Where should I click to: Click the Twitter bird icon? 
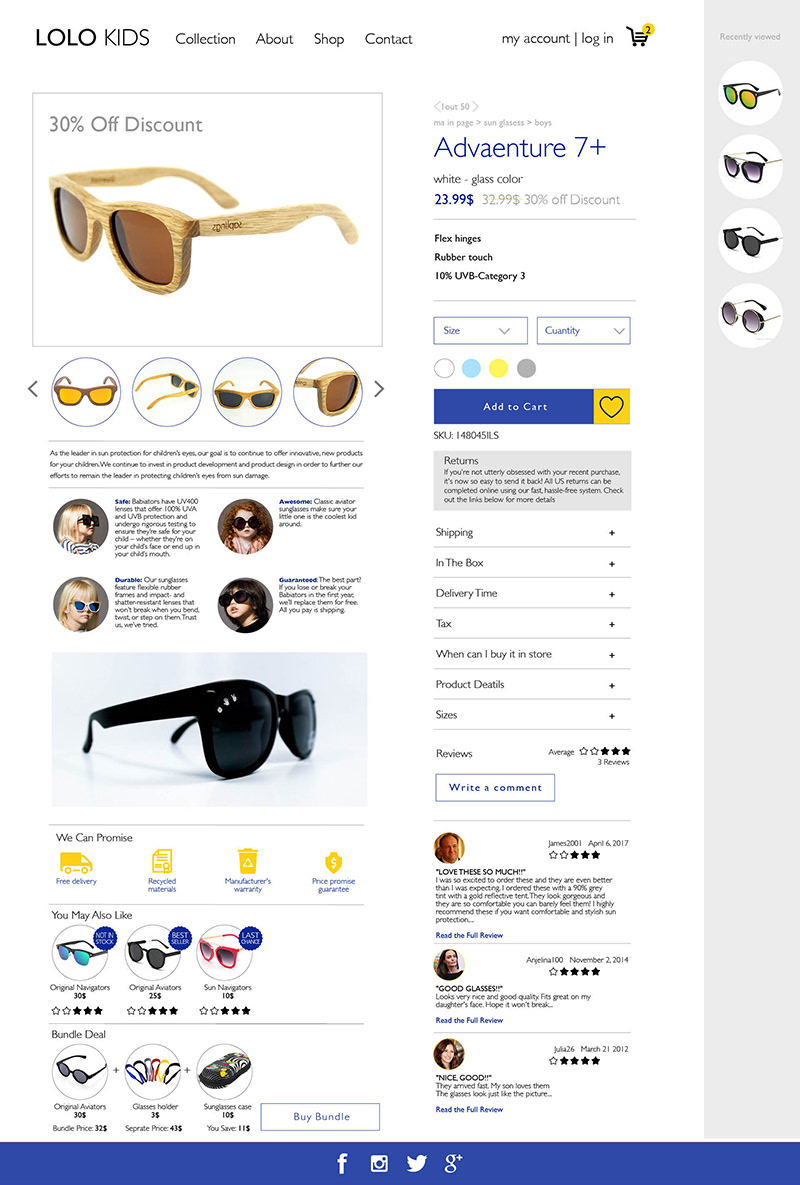tap(416, 1163)
